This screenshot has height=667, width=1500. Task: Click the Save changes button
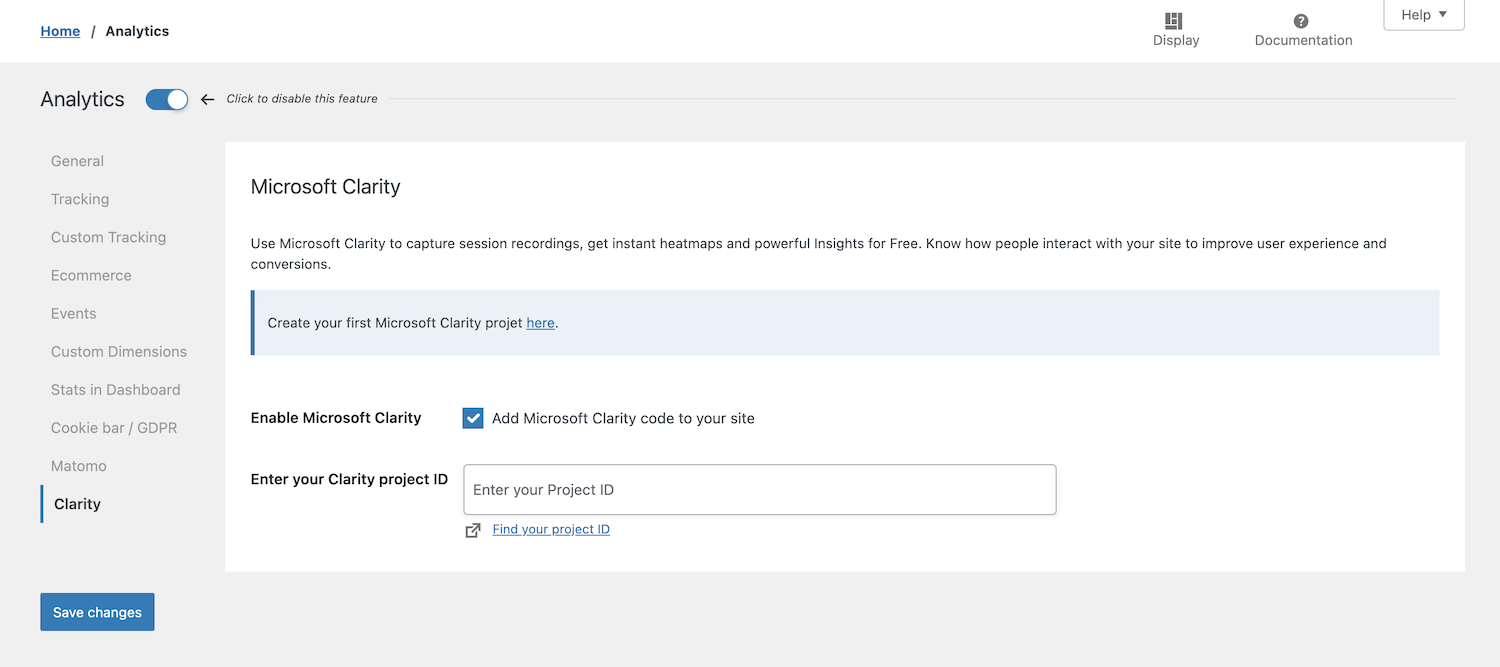(97, 612)
